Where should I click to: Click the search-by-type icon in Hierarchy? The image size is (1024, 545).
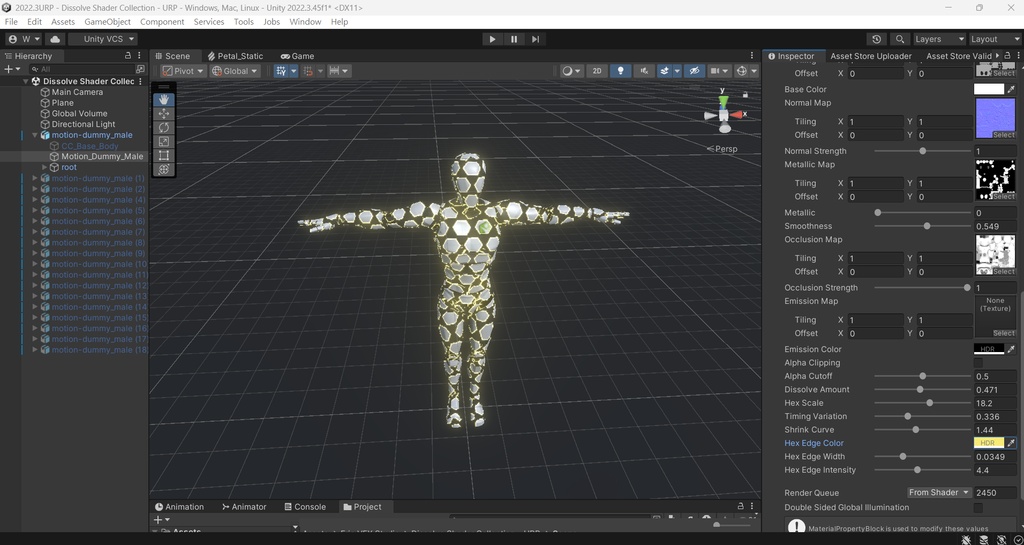140,69
